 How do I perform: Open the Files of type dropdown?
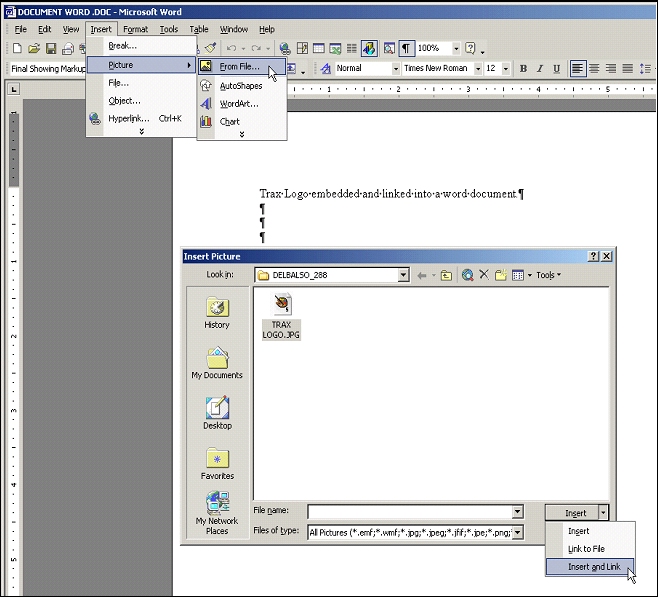pos(518,533)
